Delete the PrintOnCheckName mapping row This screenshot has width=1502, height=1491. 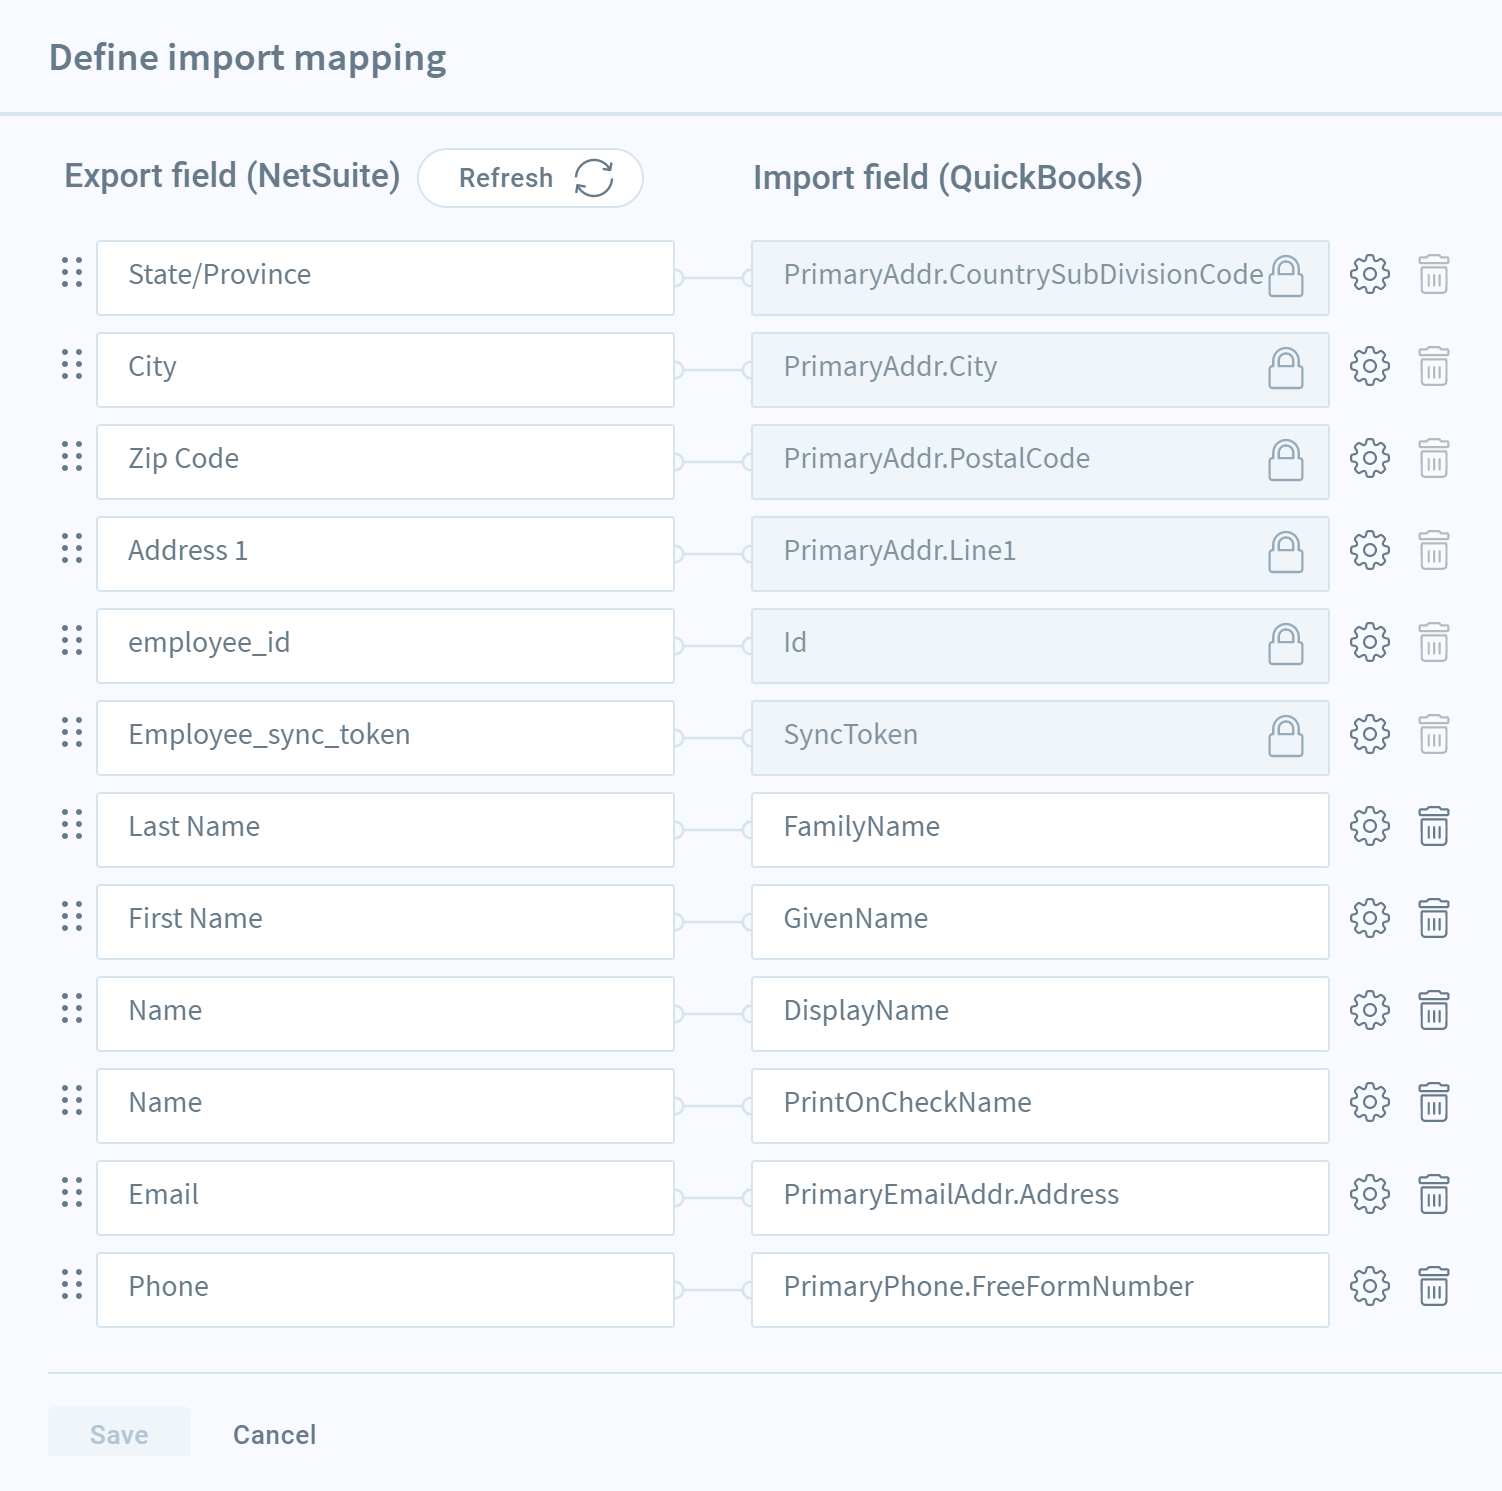[x=1434, y=1102]
